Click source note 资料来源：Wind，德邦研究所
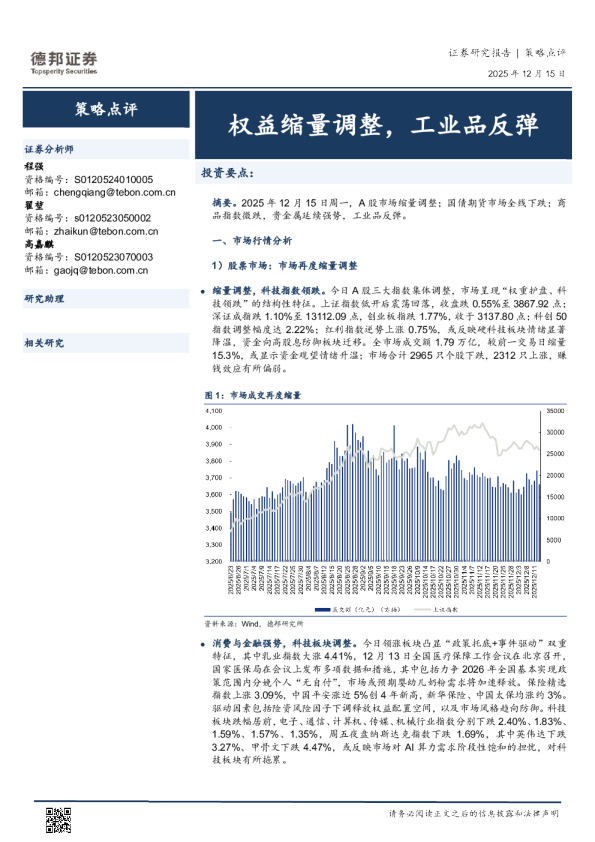 click(253, 624)
